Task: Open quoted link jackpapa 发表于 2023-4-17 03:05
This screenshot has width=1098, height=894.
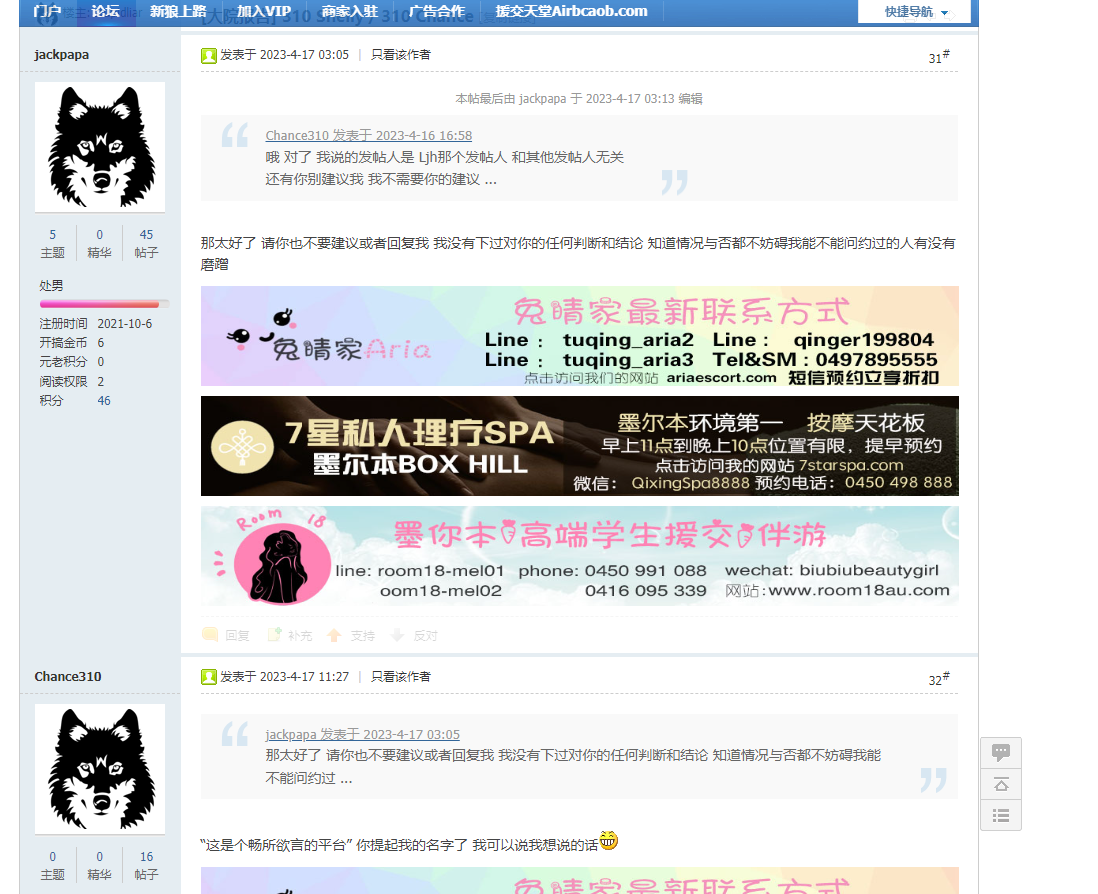Action: (362, 734)
